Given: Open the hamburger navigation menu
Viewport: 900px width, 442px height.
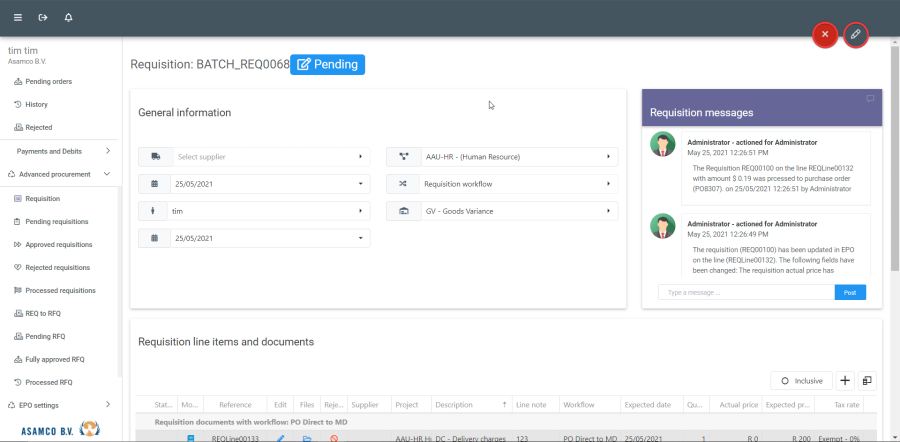Looking at the screenshot, I should (17, 18).
